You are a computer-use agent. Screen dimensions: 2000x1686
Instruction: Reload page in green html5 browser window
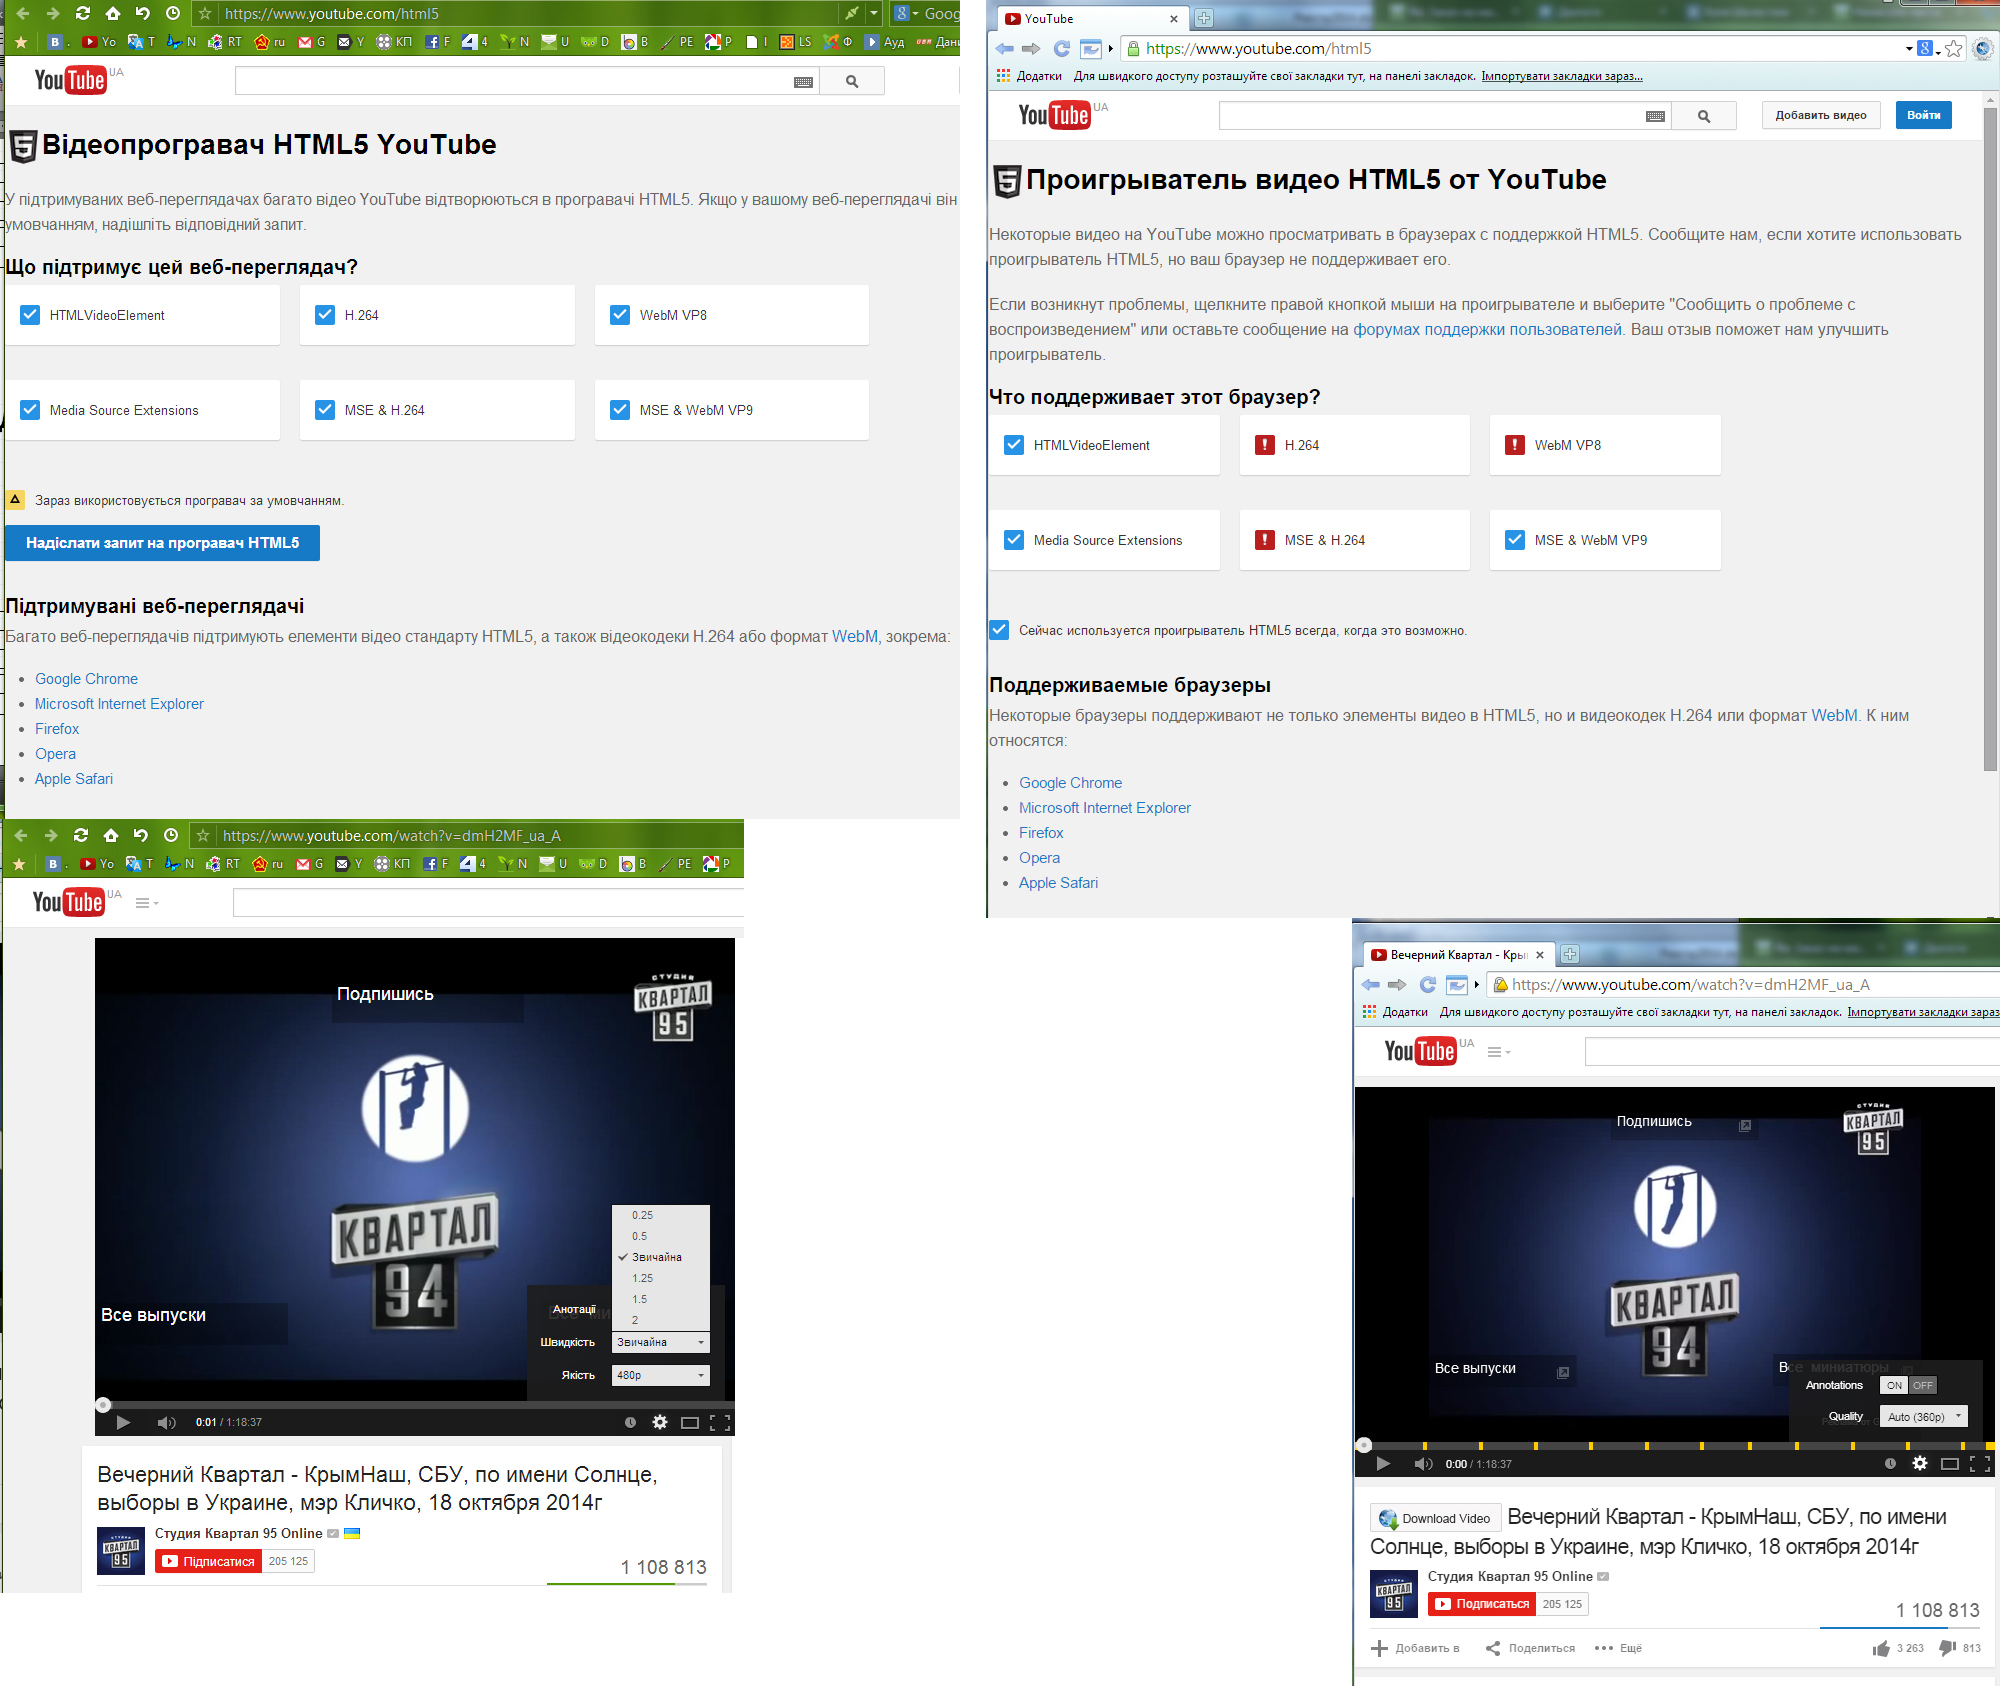point(83,13)
